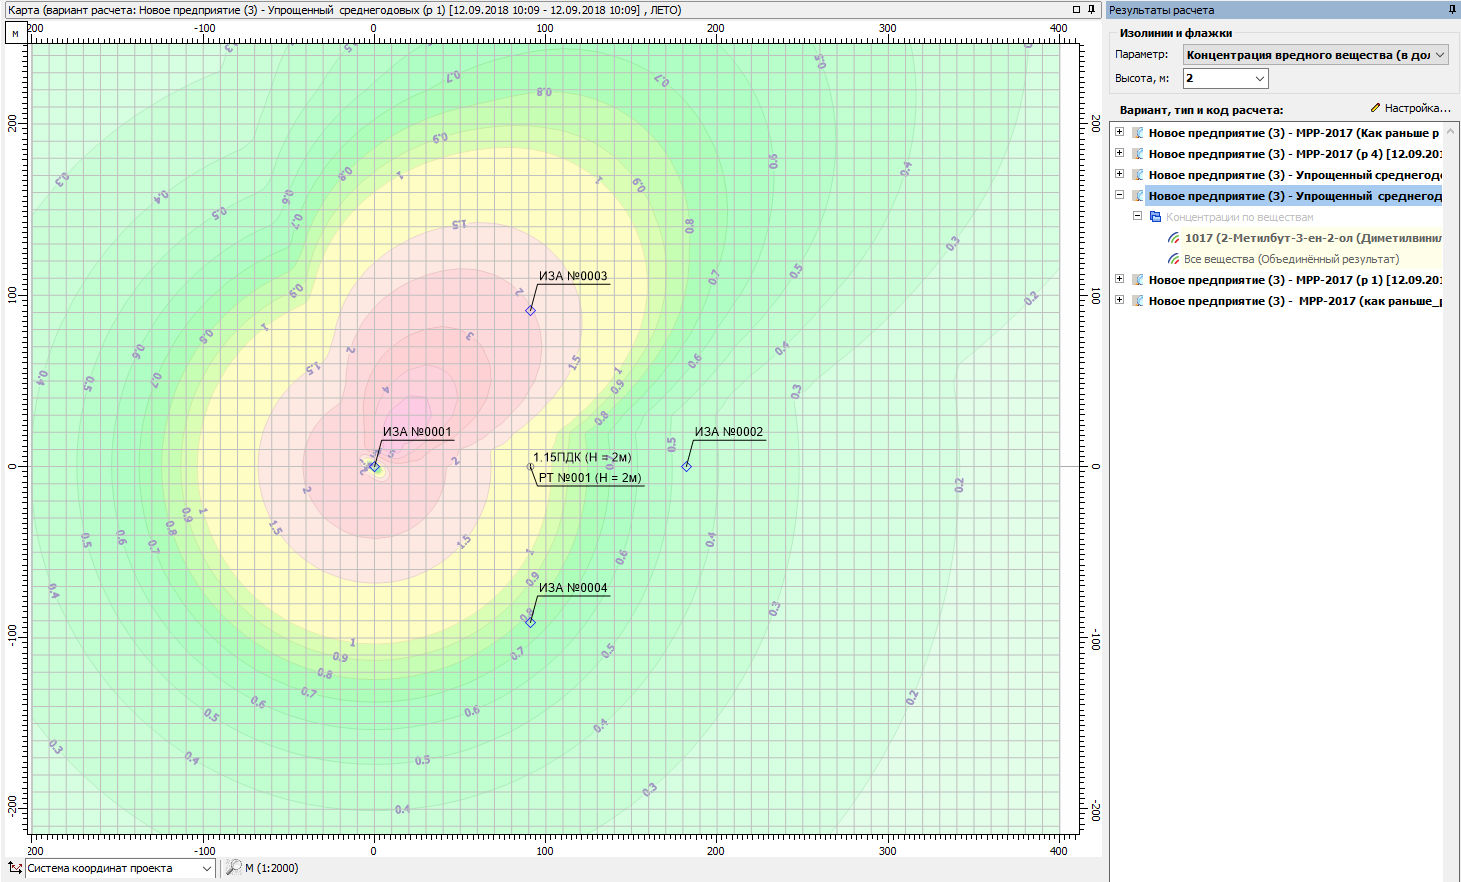Pin the Результаты расчета panel
This screenshot has width=1461, height=882.
(x=1452, y=10)
